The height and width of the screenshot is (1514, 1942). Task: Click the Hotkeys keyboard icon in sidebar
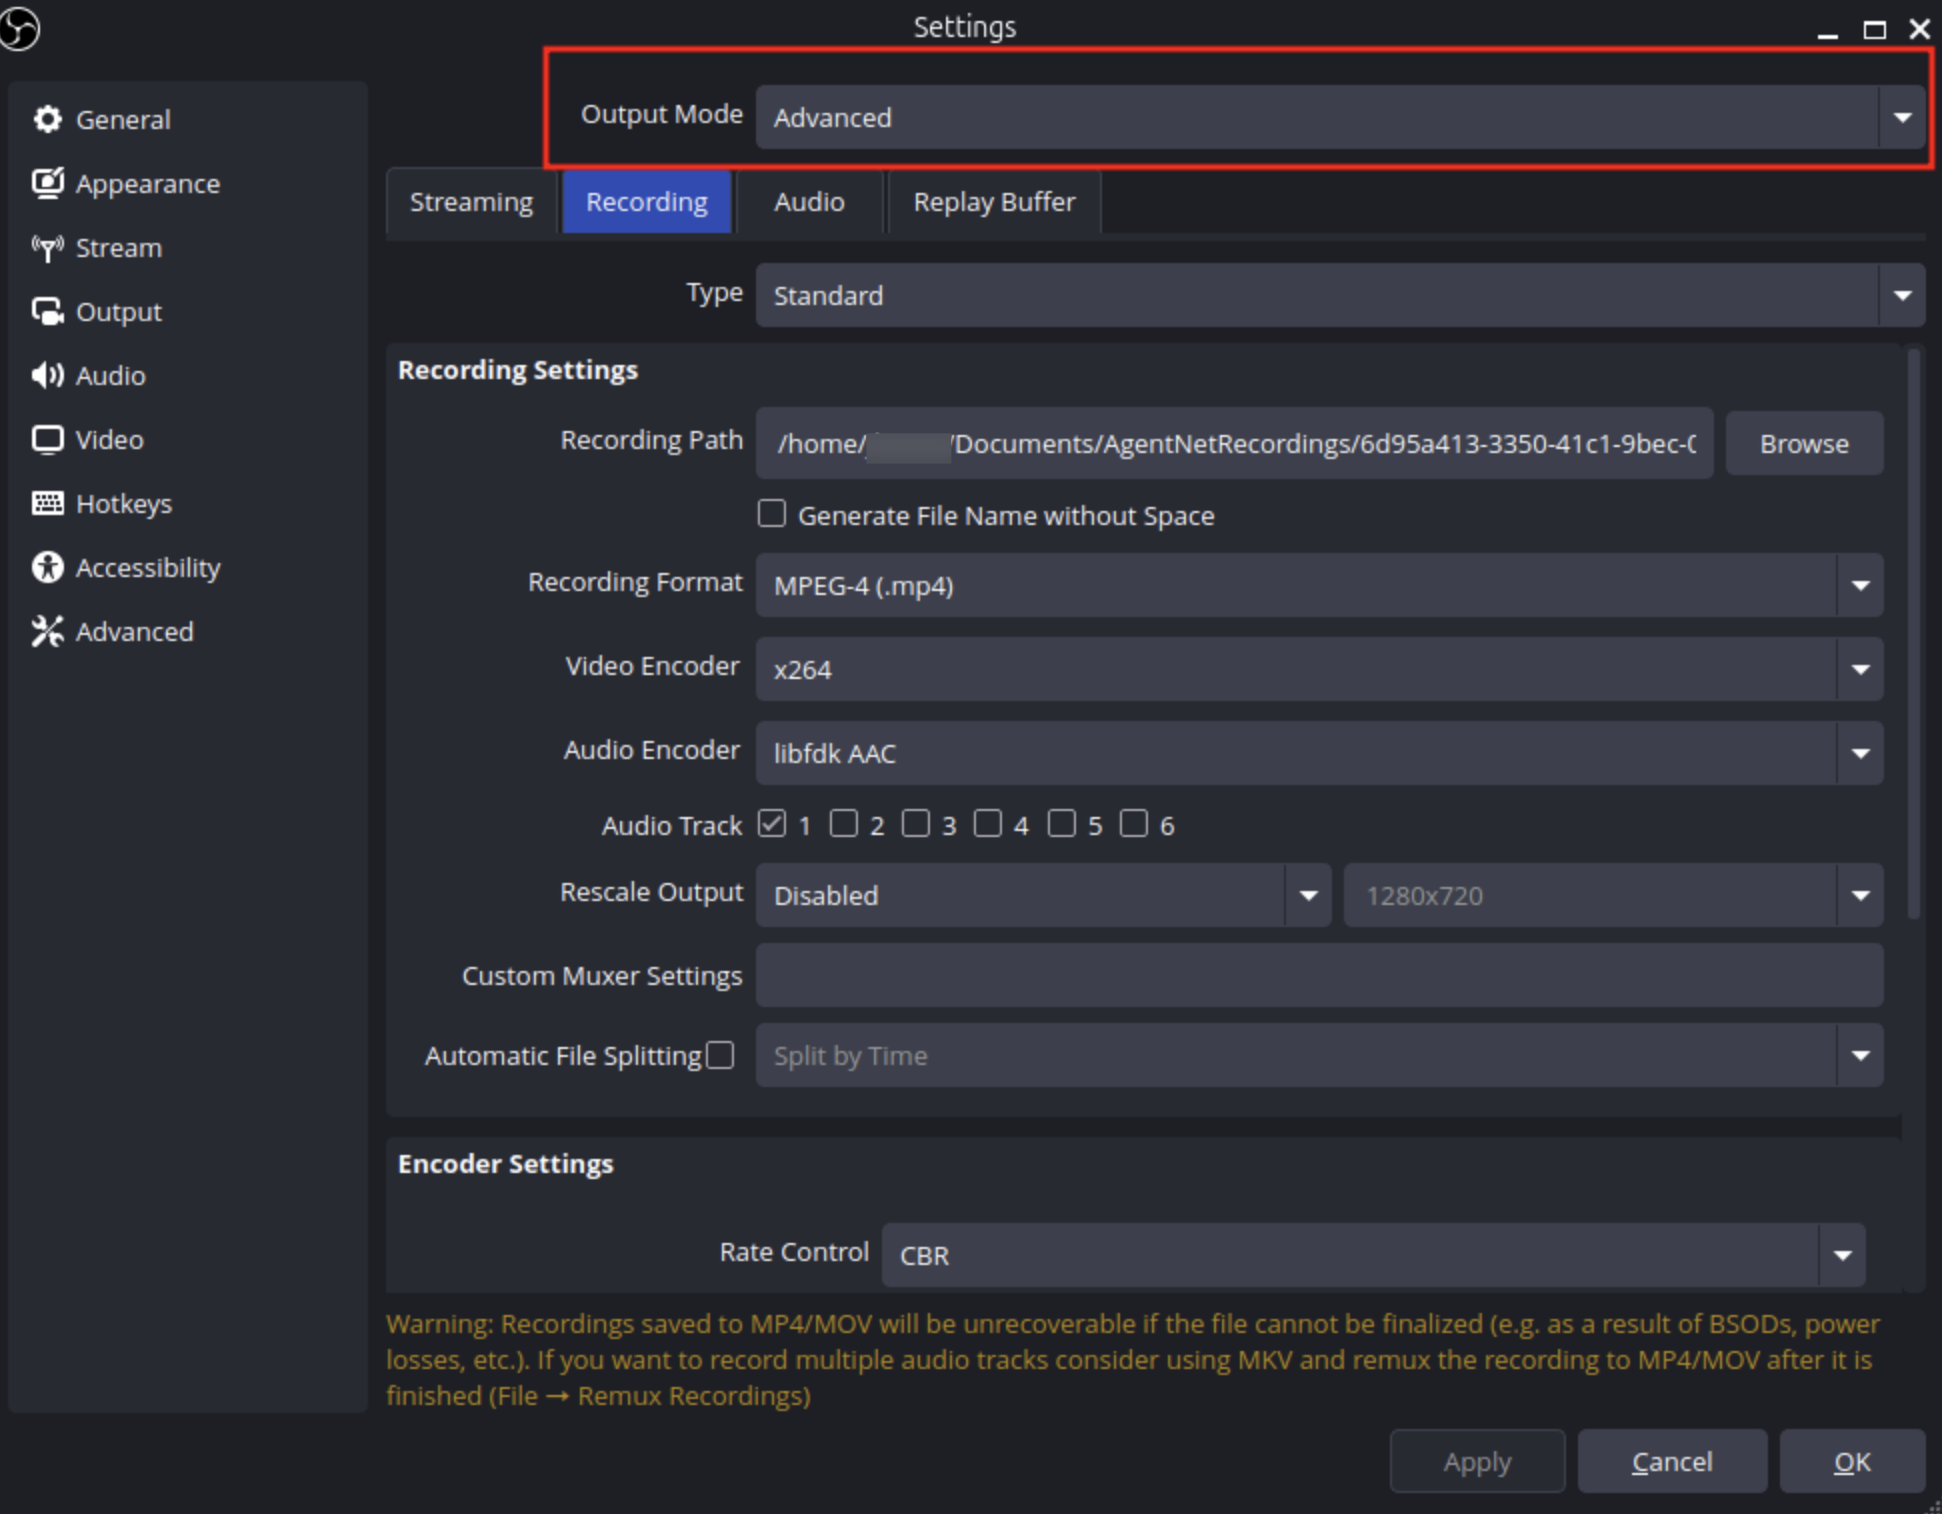click(47, 503)
